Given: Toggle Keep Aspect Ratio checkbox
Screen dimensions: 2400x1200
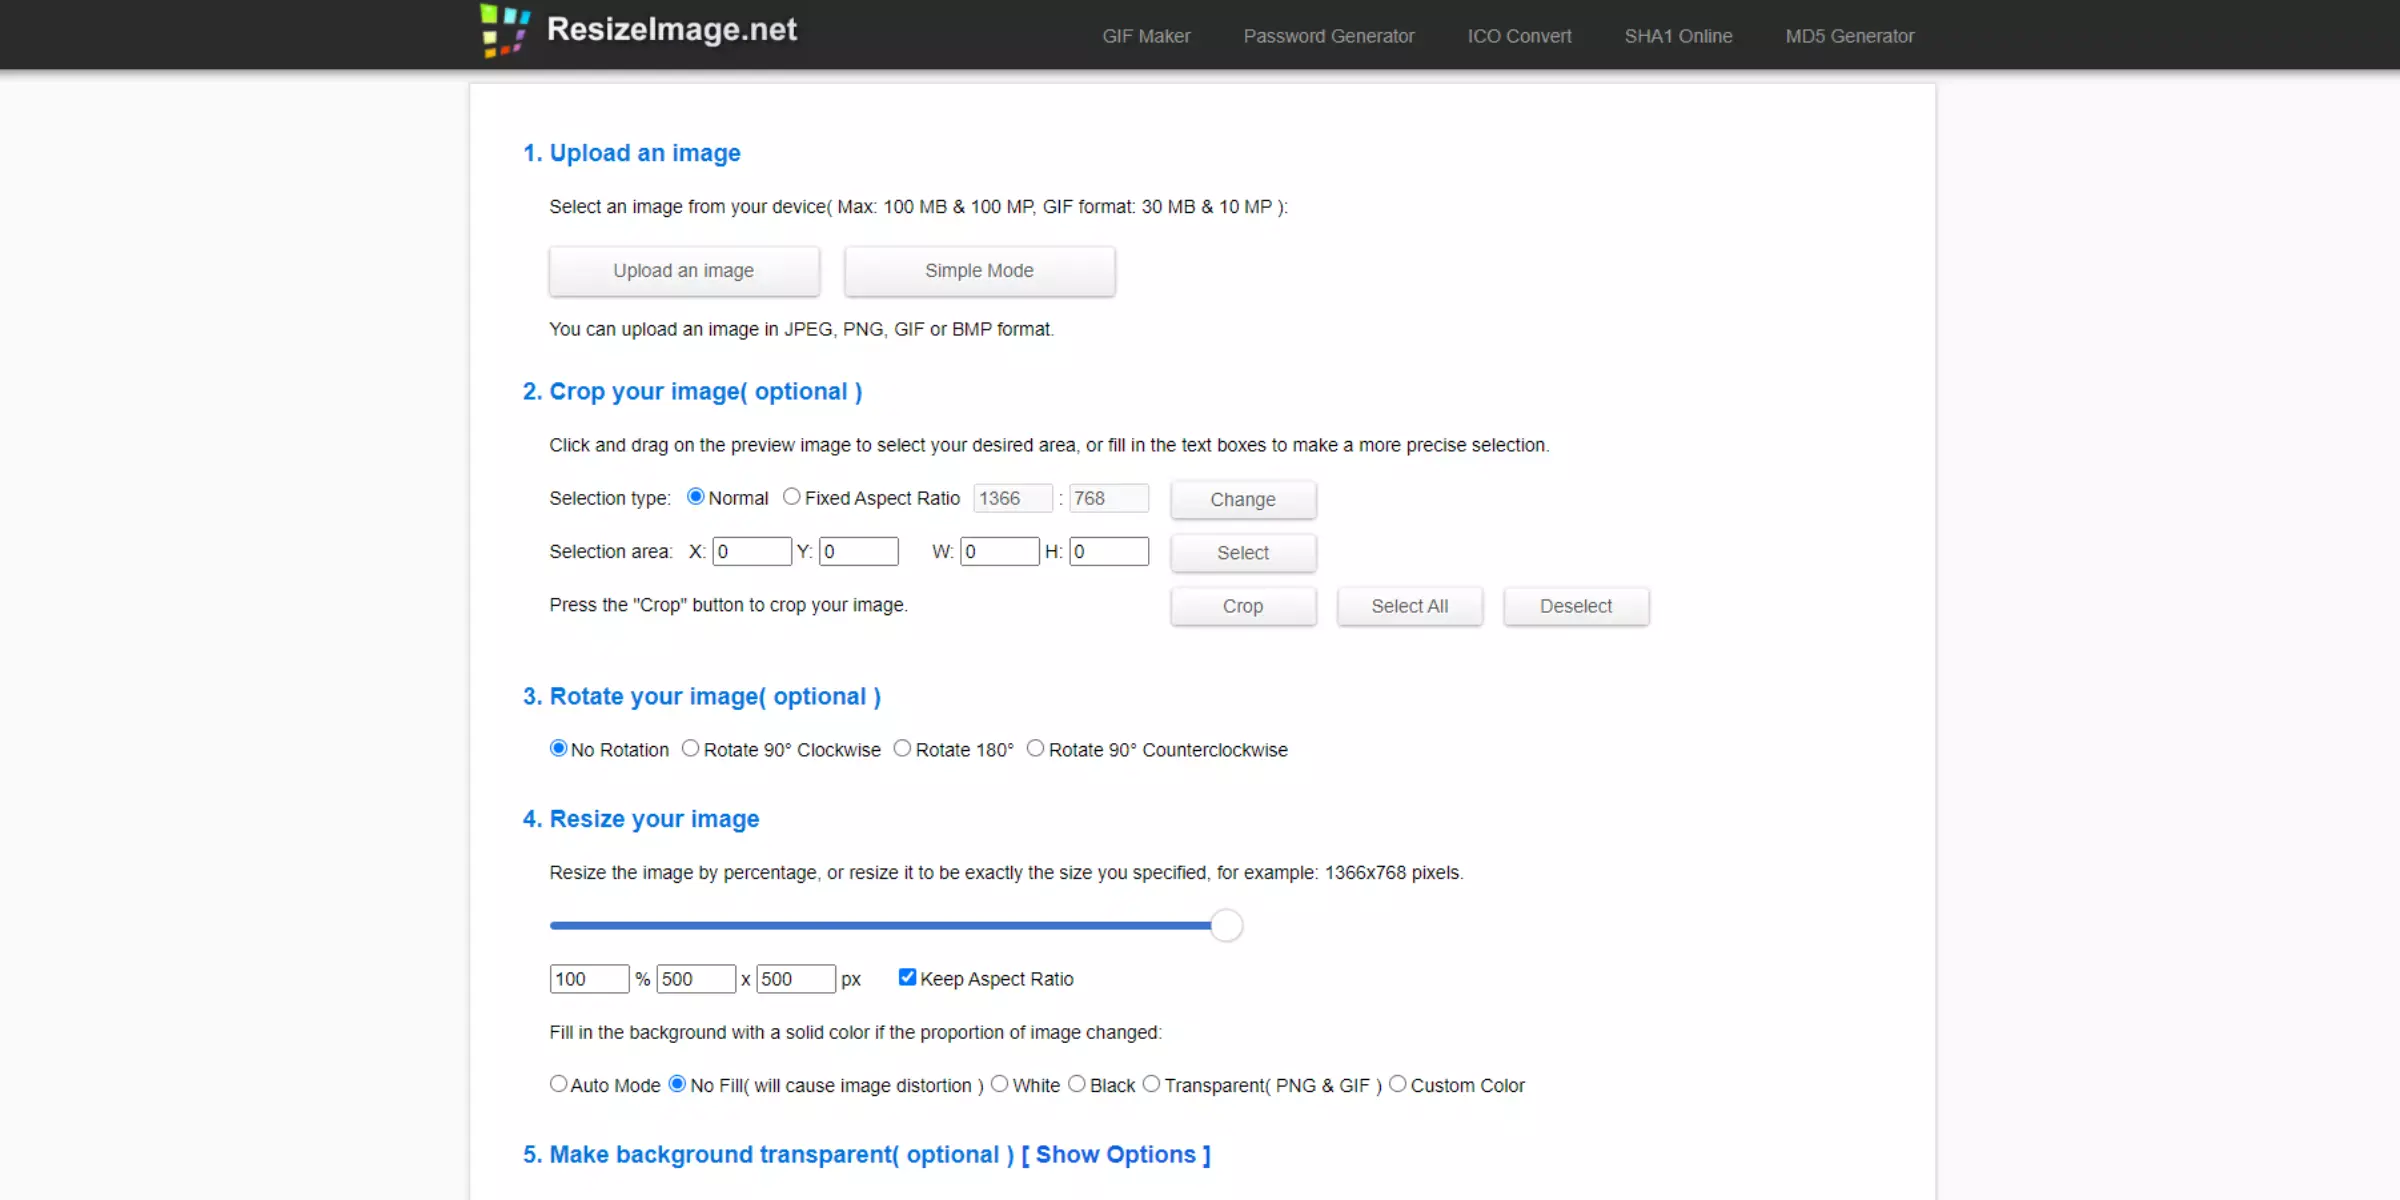Looking at the screenshot, I should [906, 978].
